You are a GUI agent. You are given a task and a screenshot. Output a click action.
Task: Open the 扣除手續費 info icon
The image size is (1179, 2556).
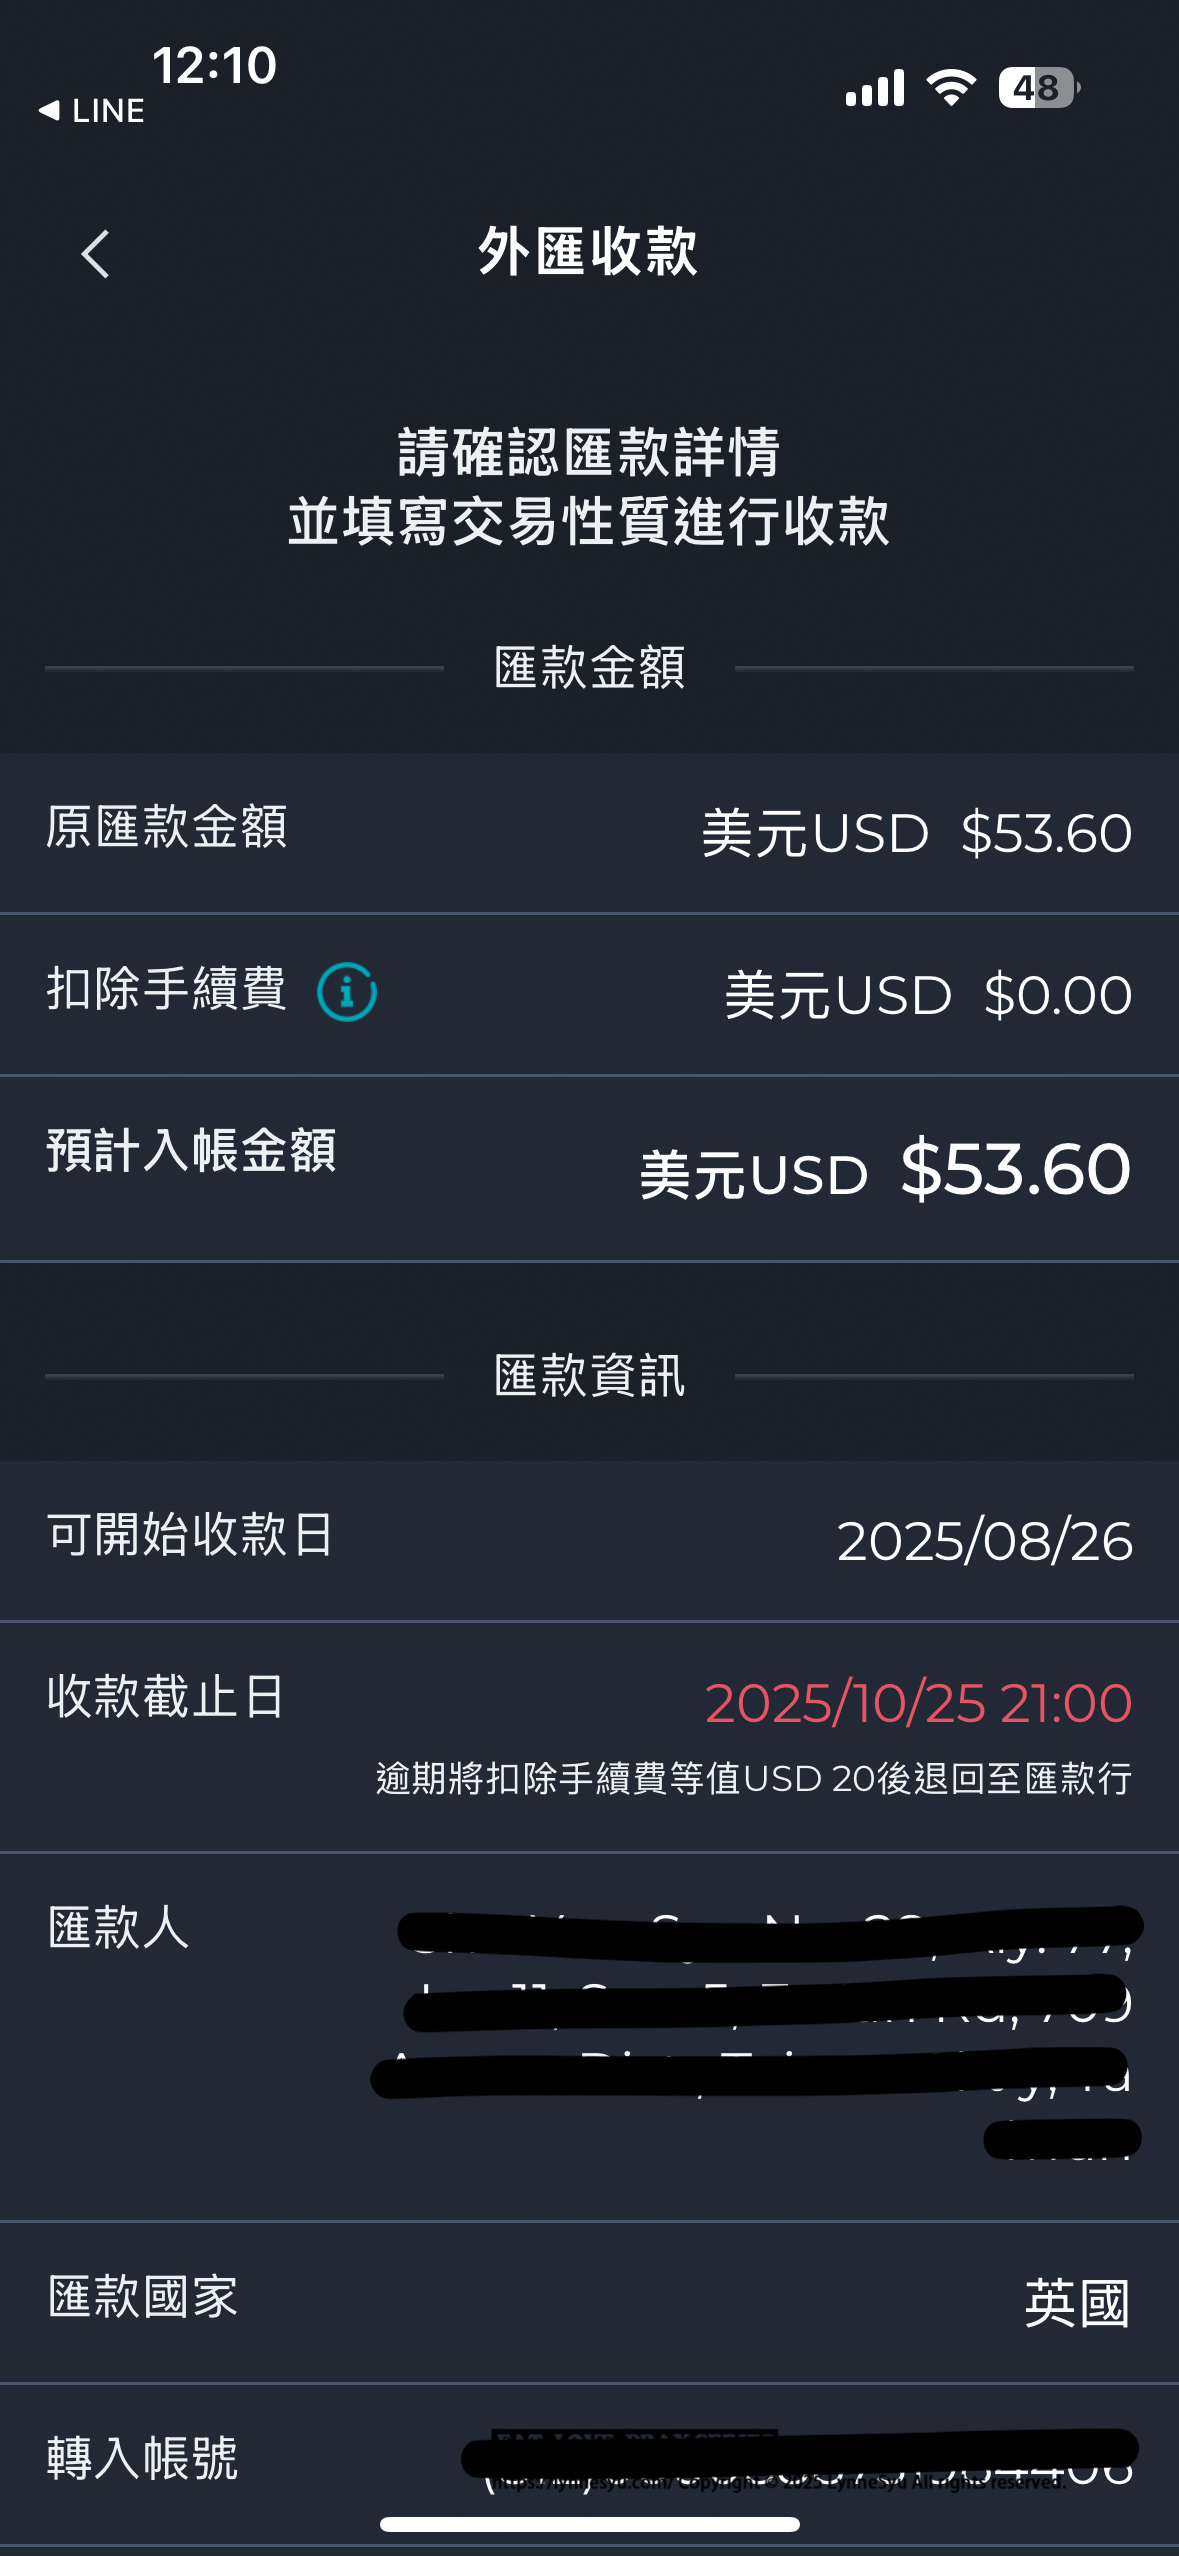pyautogui.click(x=346, y=992)
